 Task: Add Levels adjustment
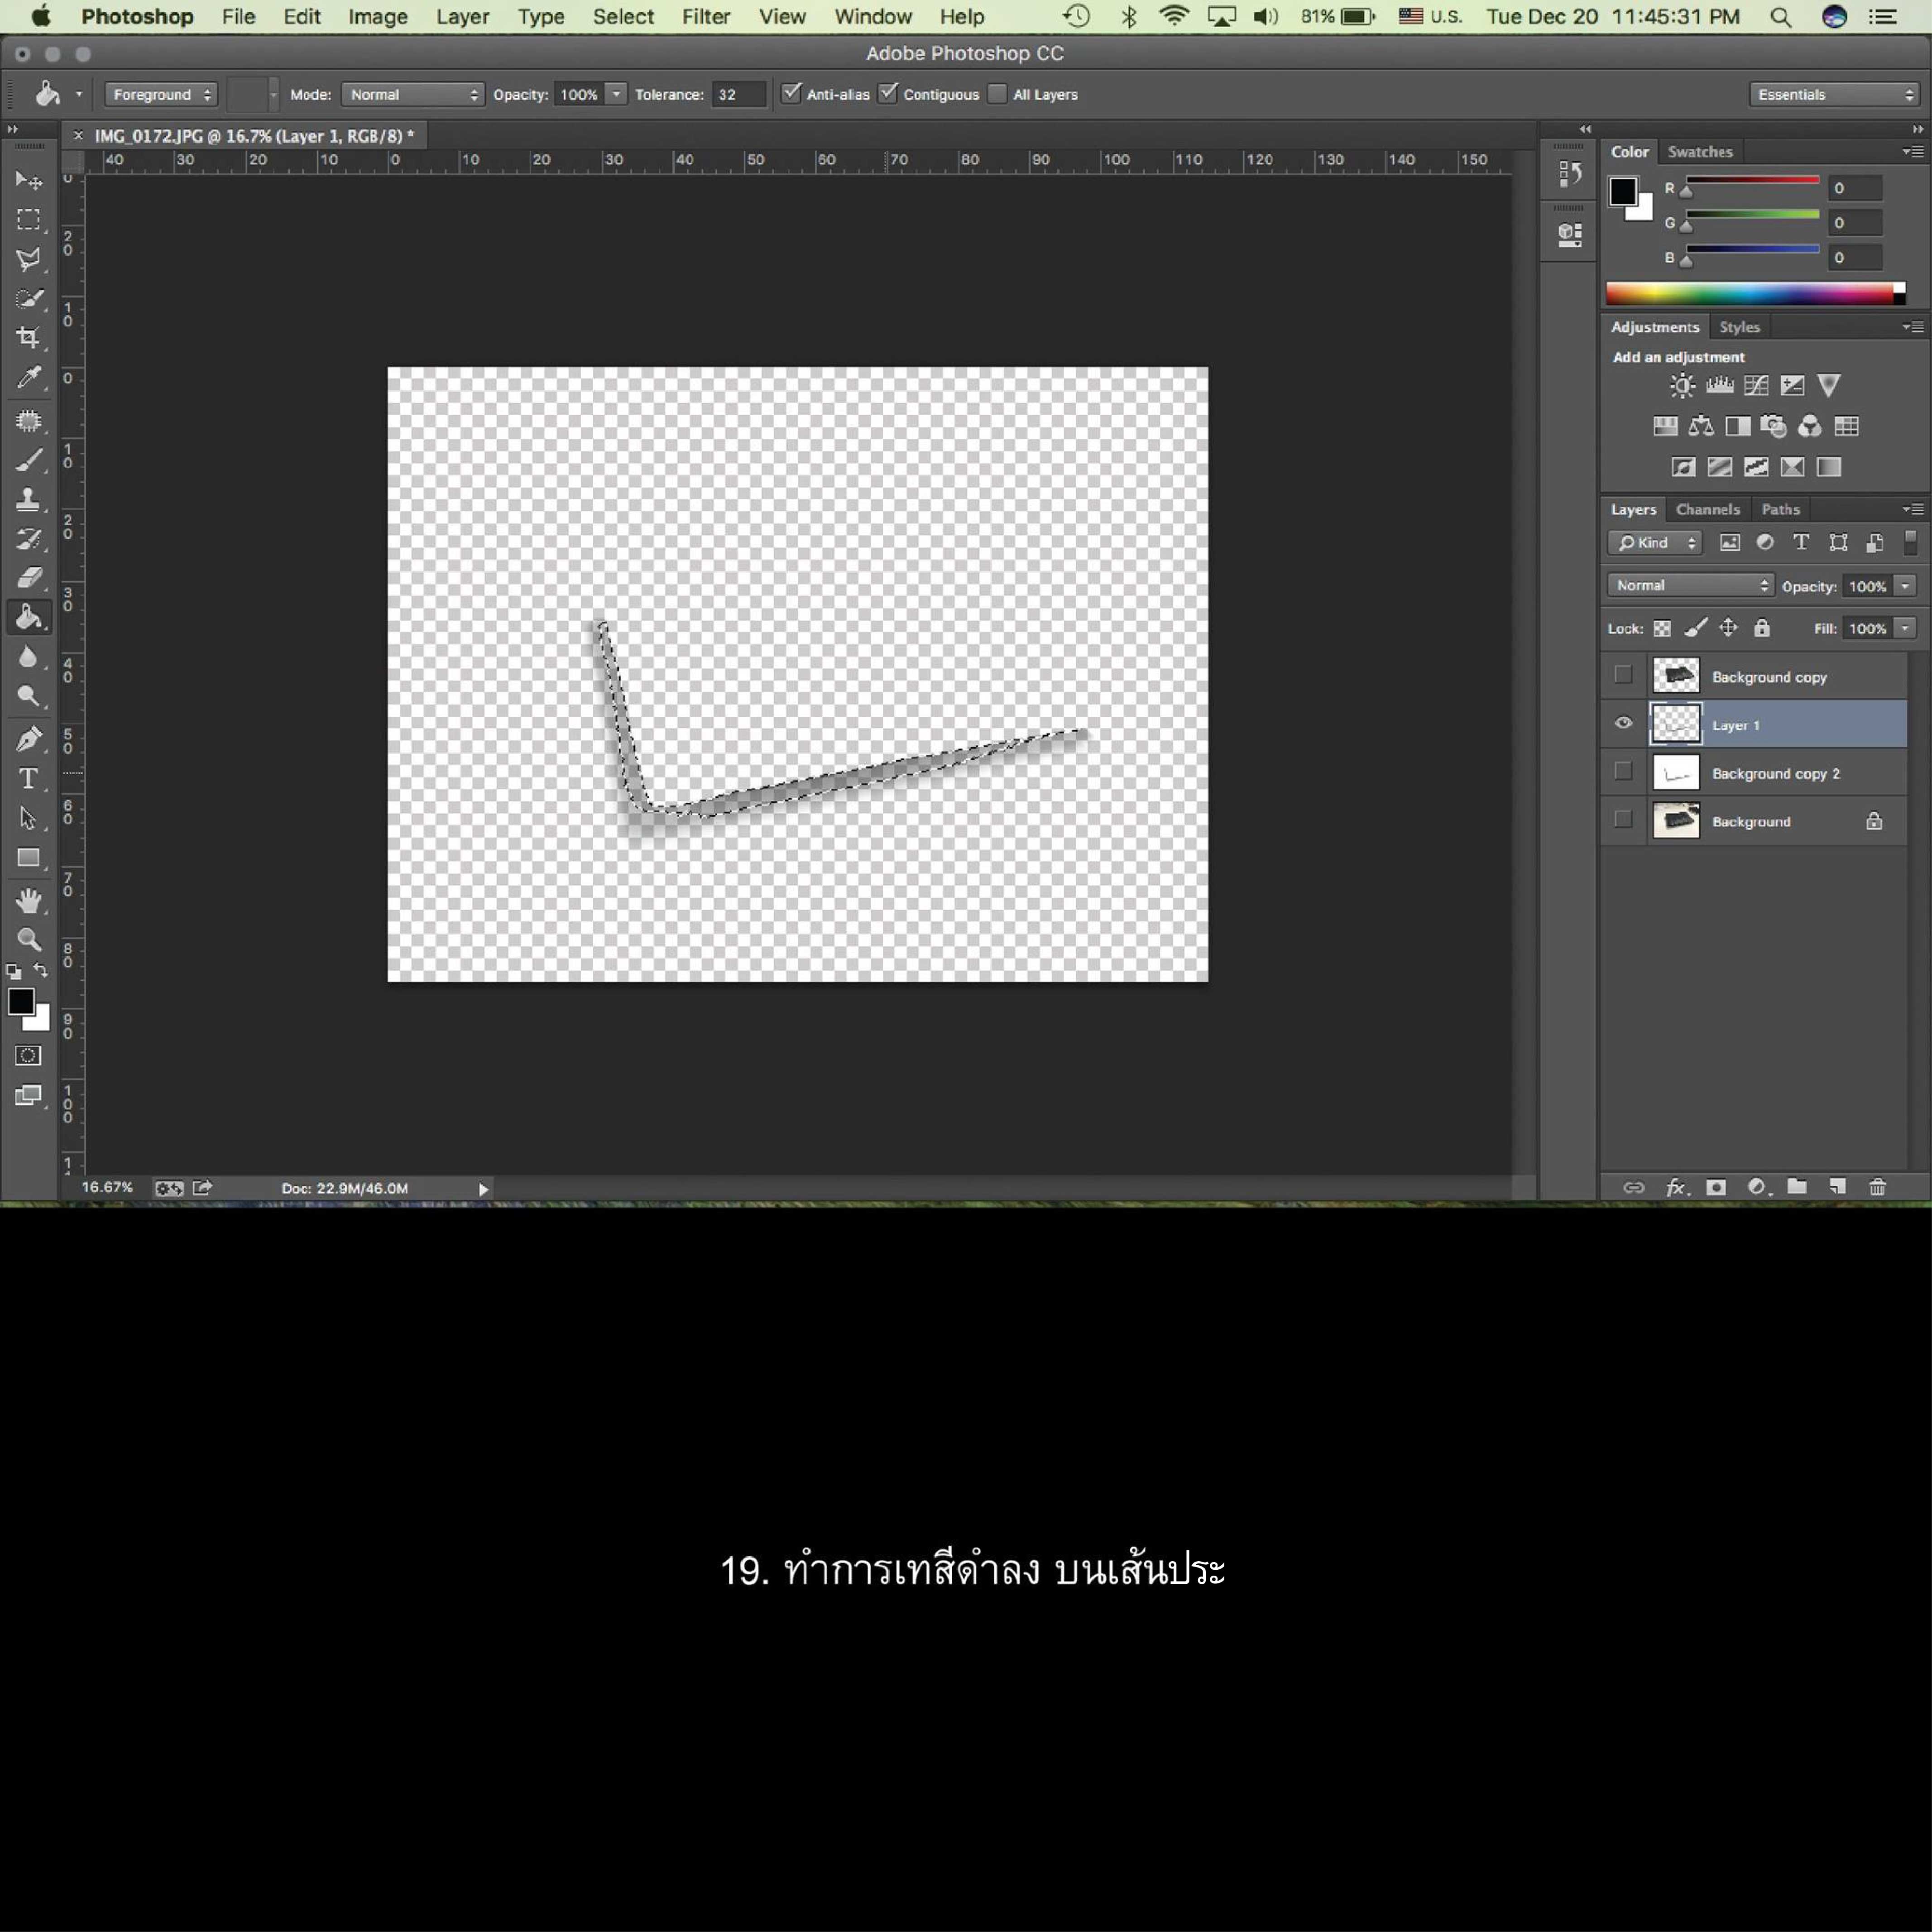[x=1720, y=386]
